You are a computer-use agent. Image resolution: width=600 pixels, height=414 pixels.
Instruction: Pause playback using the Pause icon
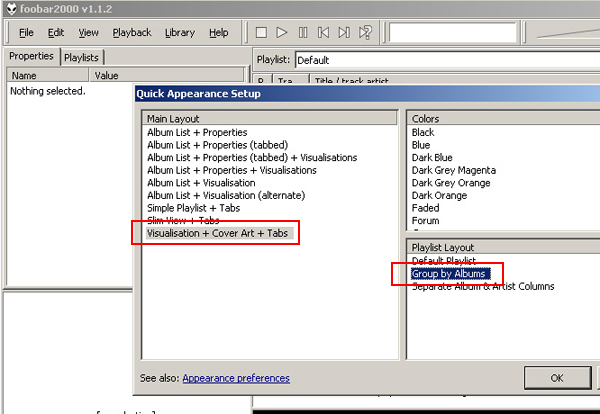303,33
